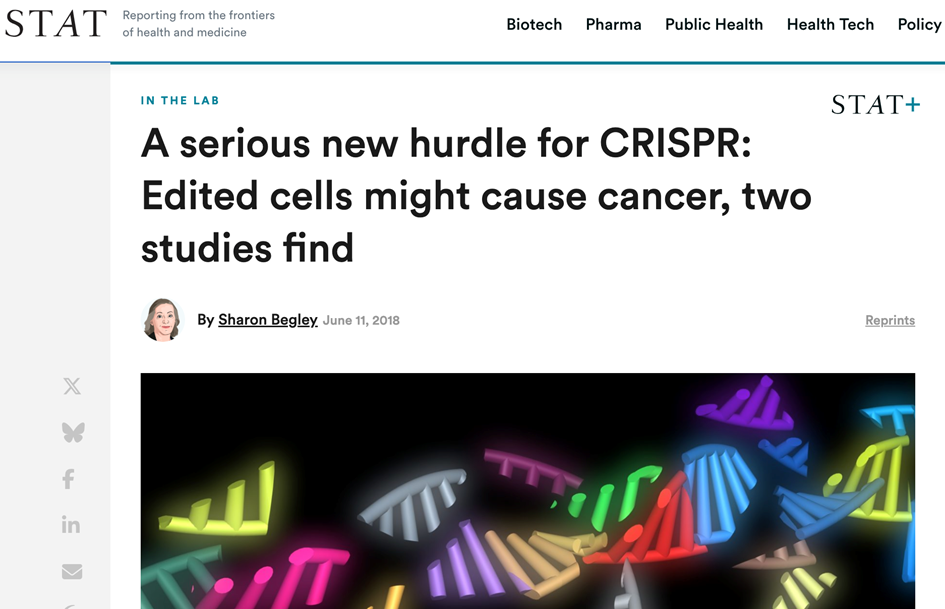Click the STAT logo in the header

(x=56, y=24)
